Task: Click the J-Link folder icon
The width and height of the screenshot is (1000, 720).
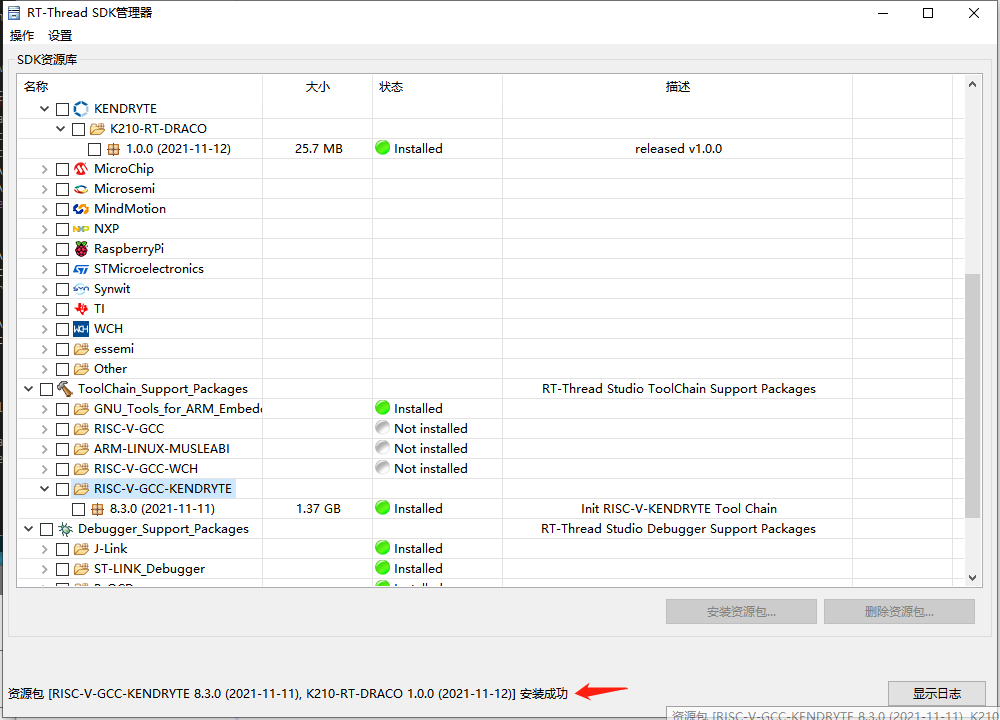Action: [81, 548]
